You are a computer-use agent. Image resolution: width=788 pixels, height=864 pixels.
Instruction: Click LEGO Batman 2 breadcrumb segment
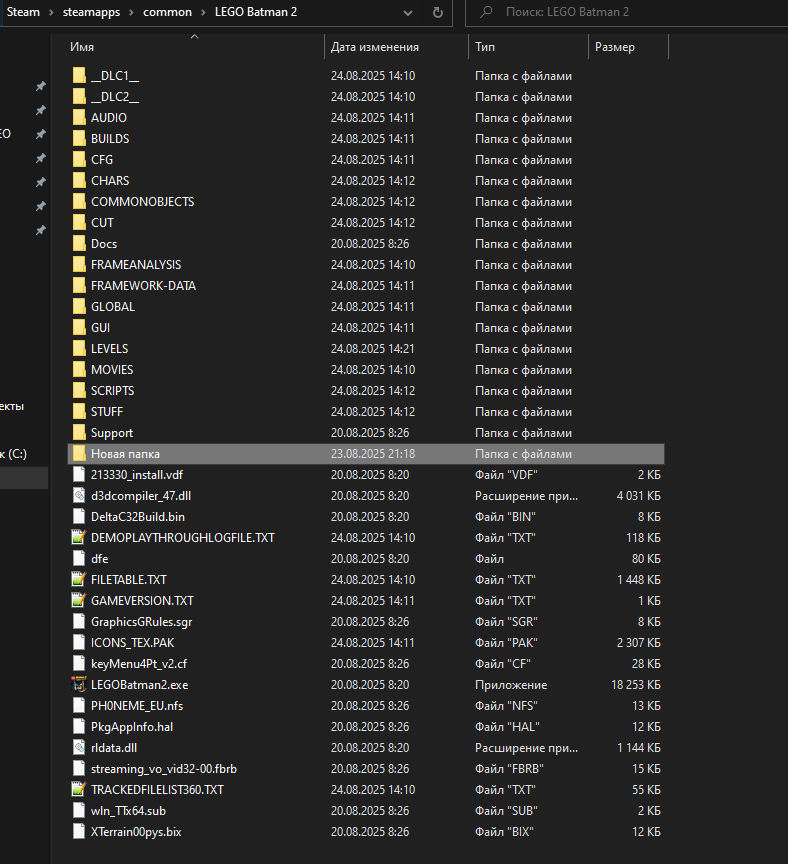tap(256, 12)
